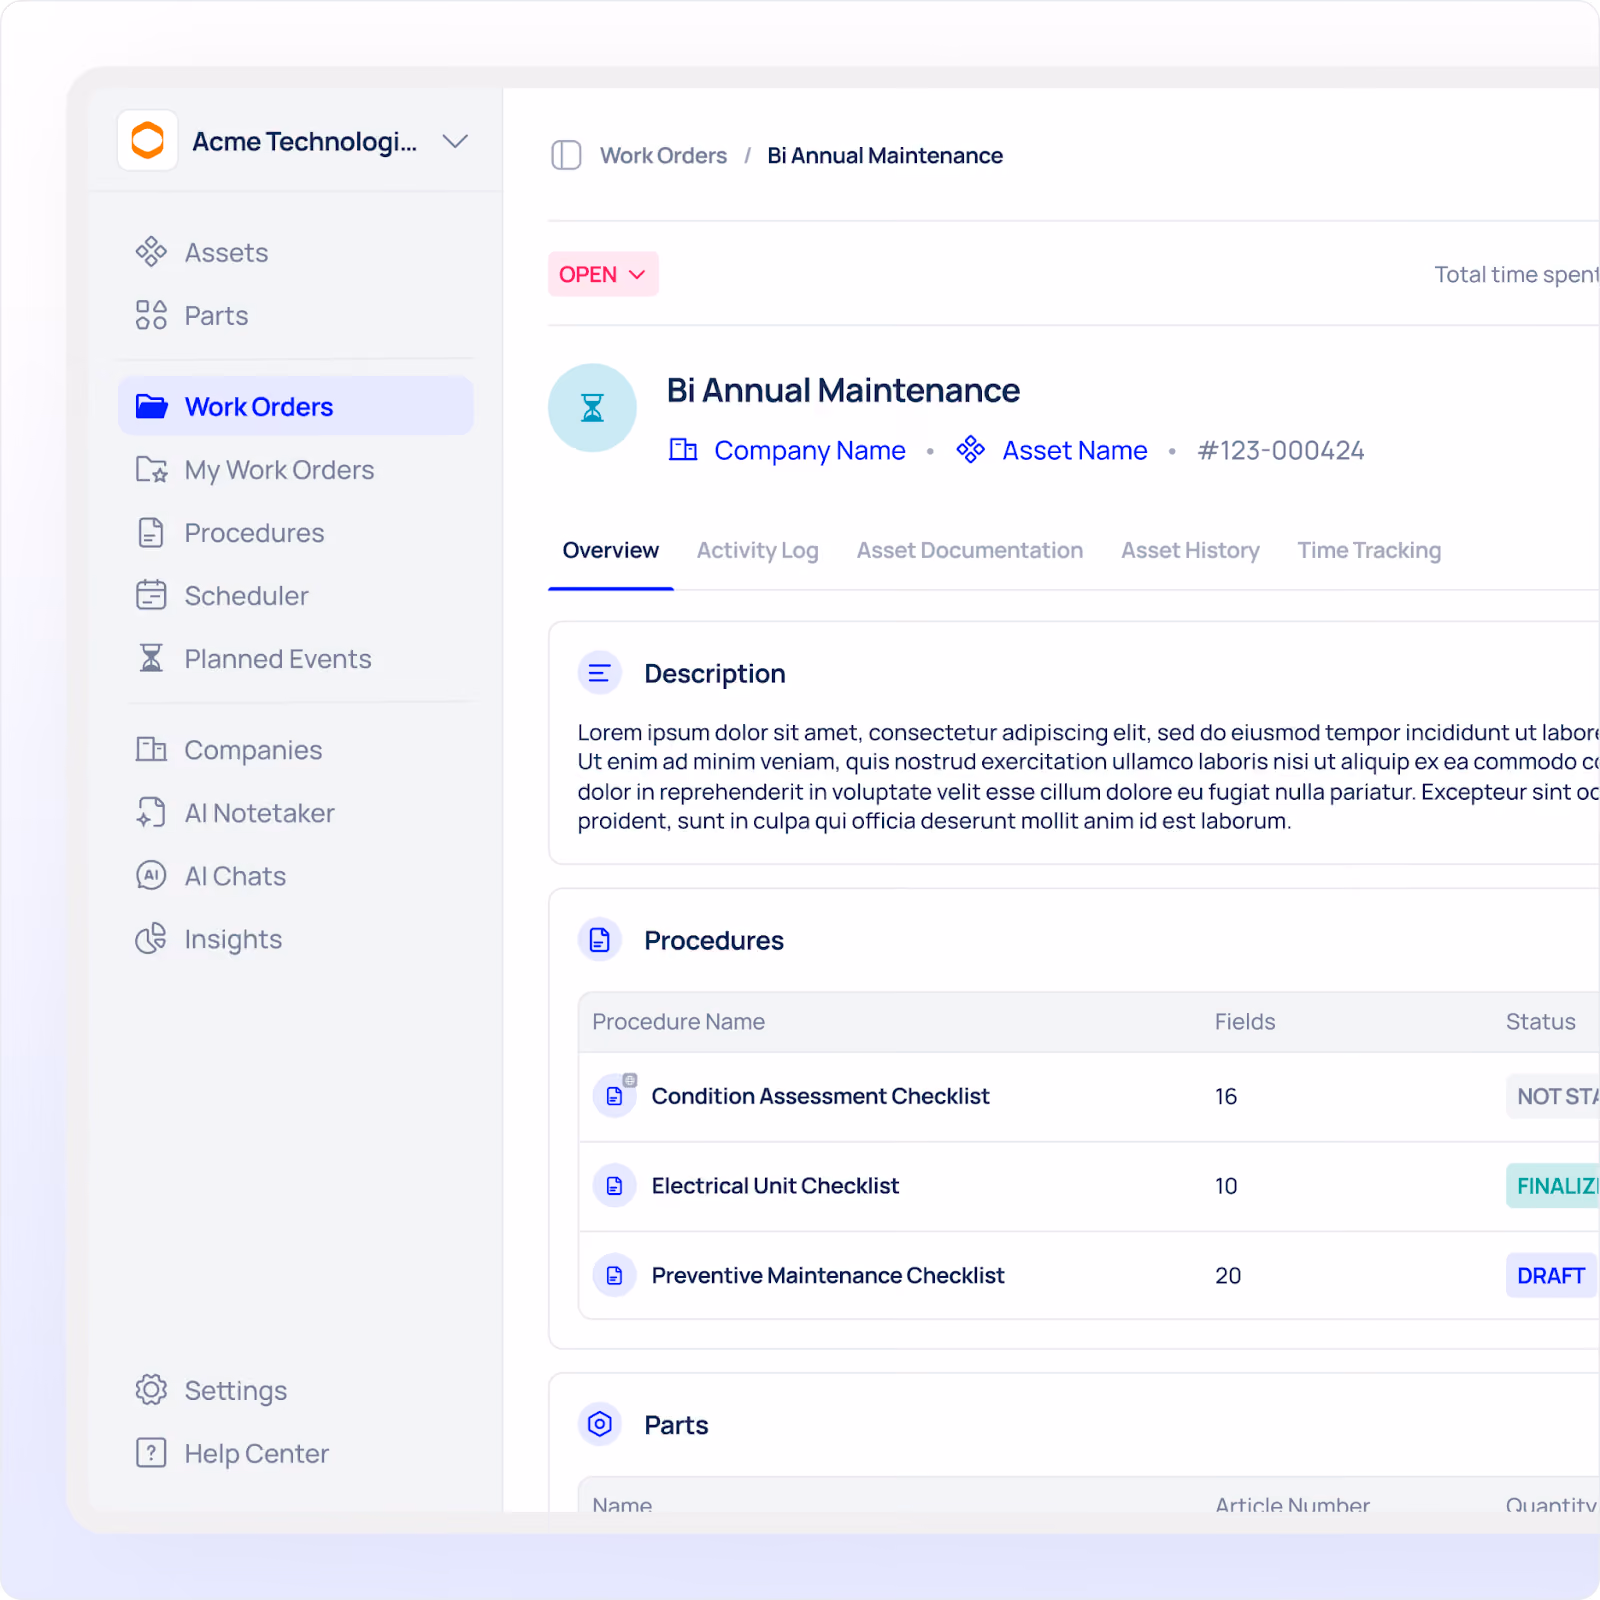Toggle the sidebar collapse icon near breadcrumb
Screen dimensions: 1600x1600
click(x=566, y=155)
